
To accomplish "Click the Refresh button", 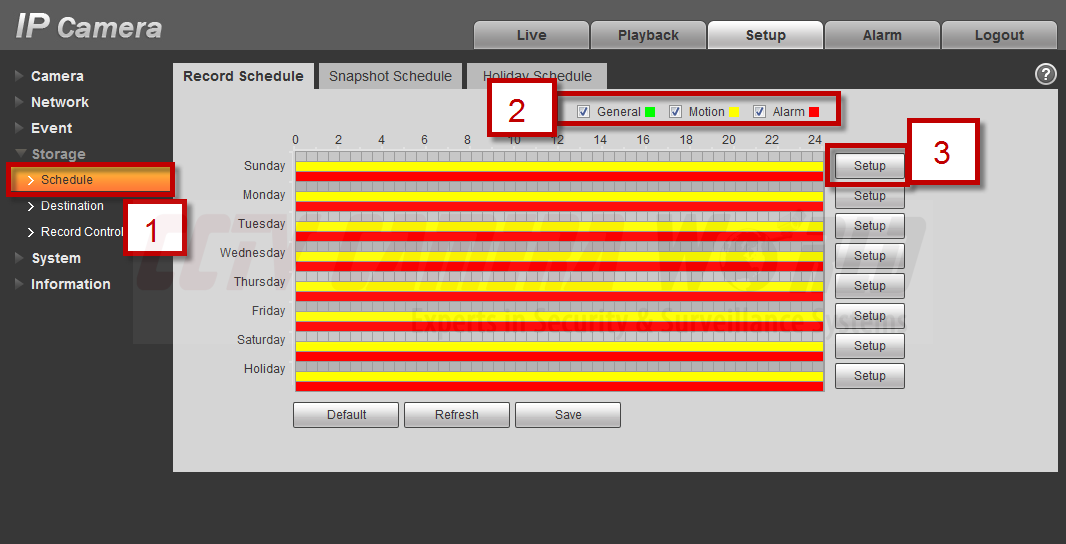I will (457, 415).
